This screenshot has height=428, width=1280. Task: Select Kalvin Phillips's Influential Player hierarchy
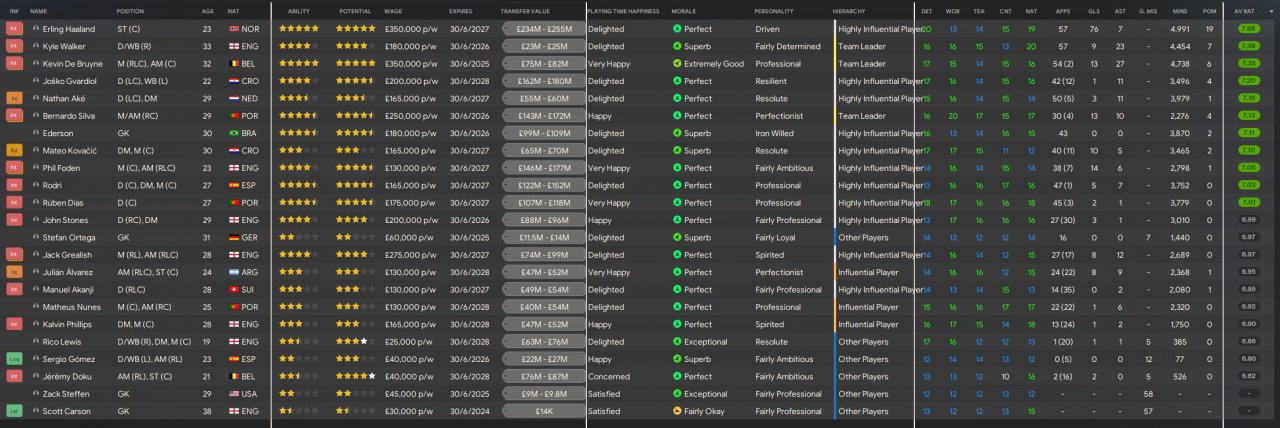[868, 324]
